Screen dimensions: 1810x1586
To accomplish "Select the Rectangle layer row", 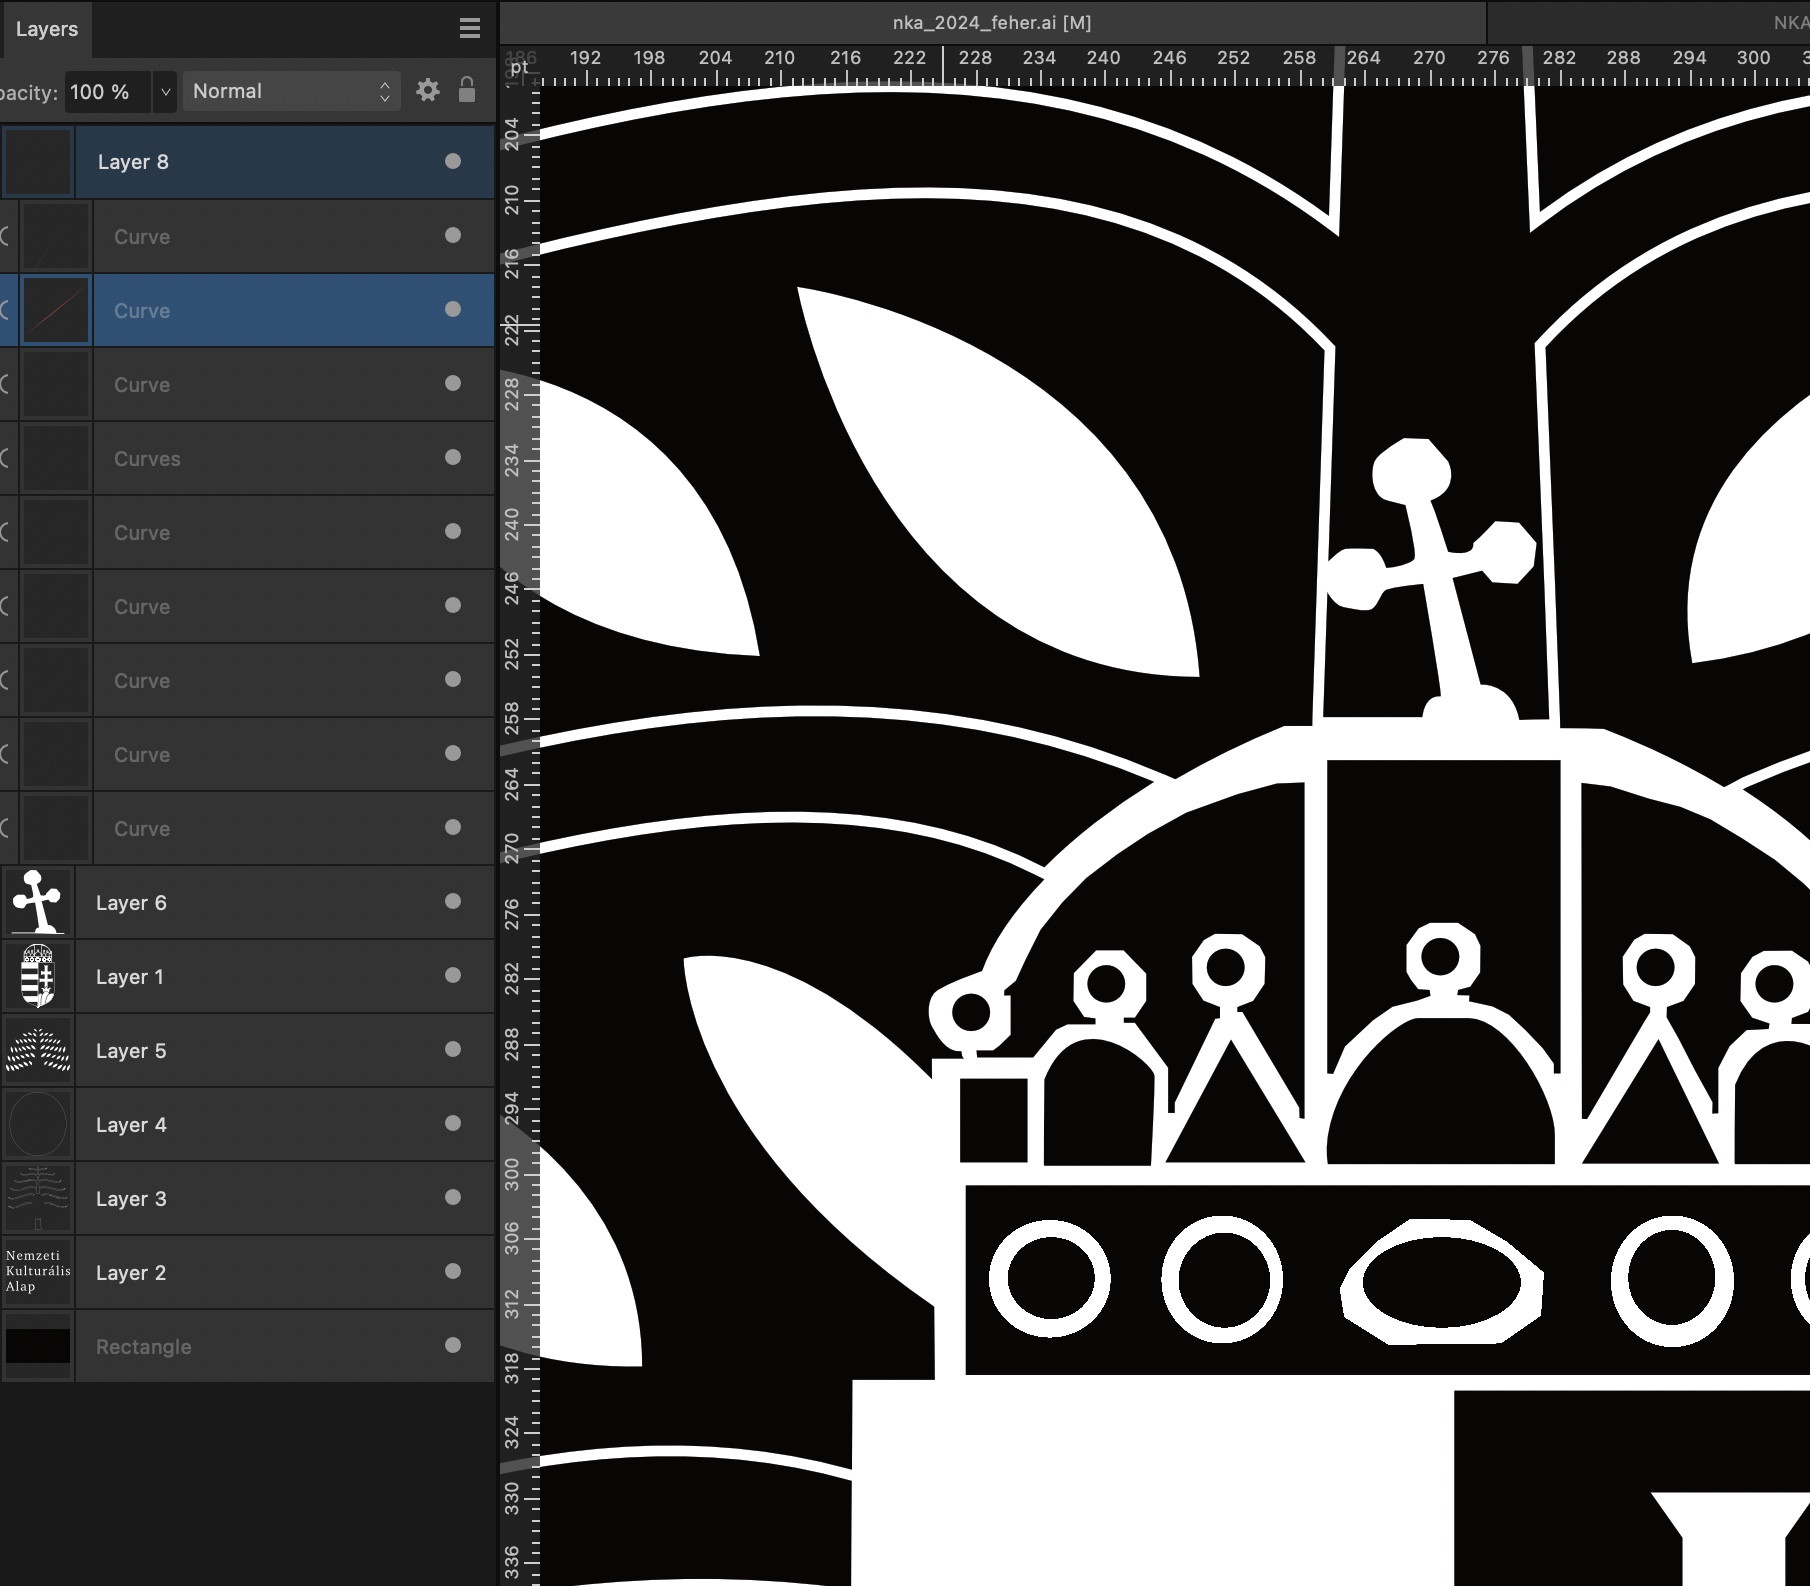I will [x=247, y=1346].
